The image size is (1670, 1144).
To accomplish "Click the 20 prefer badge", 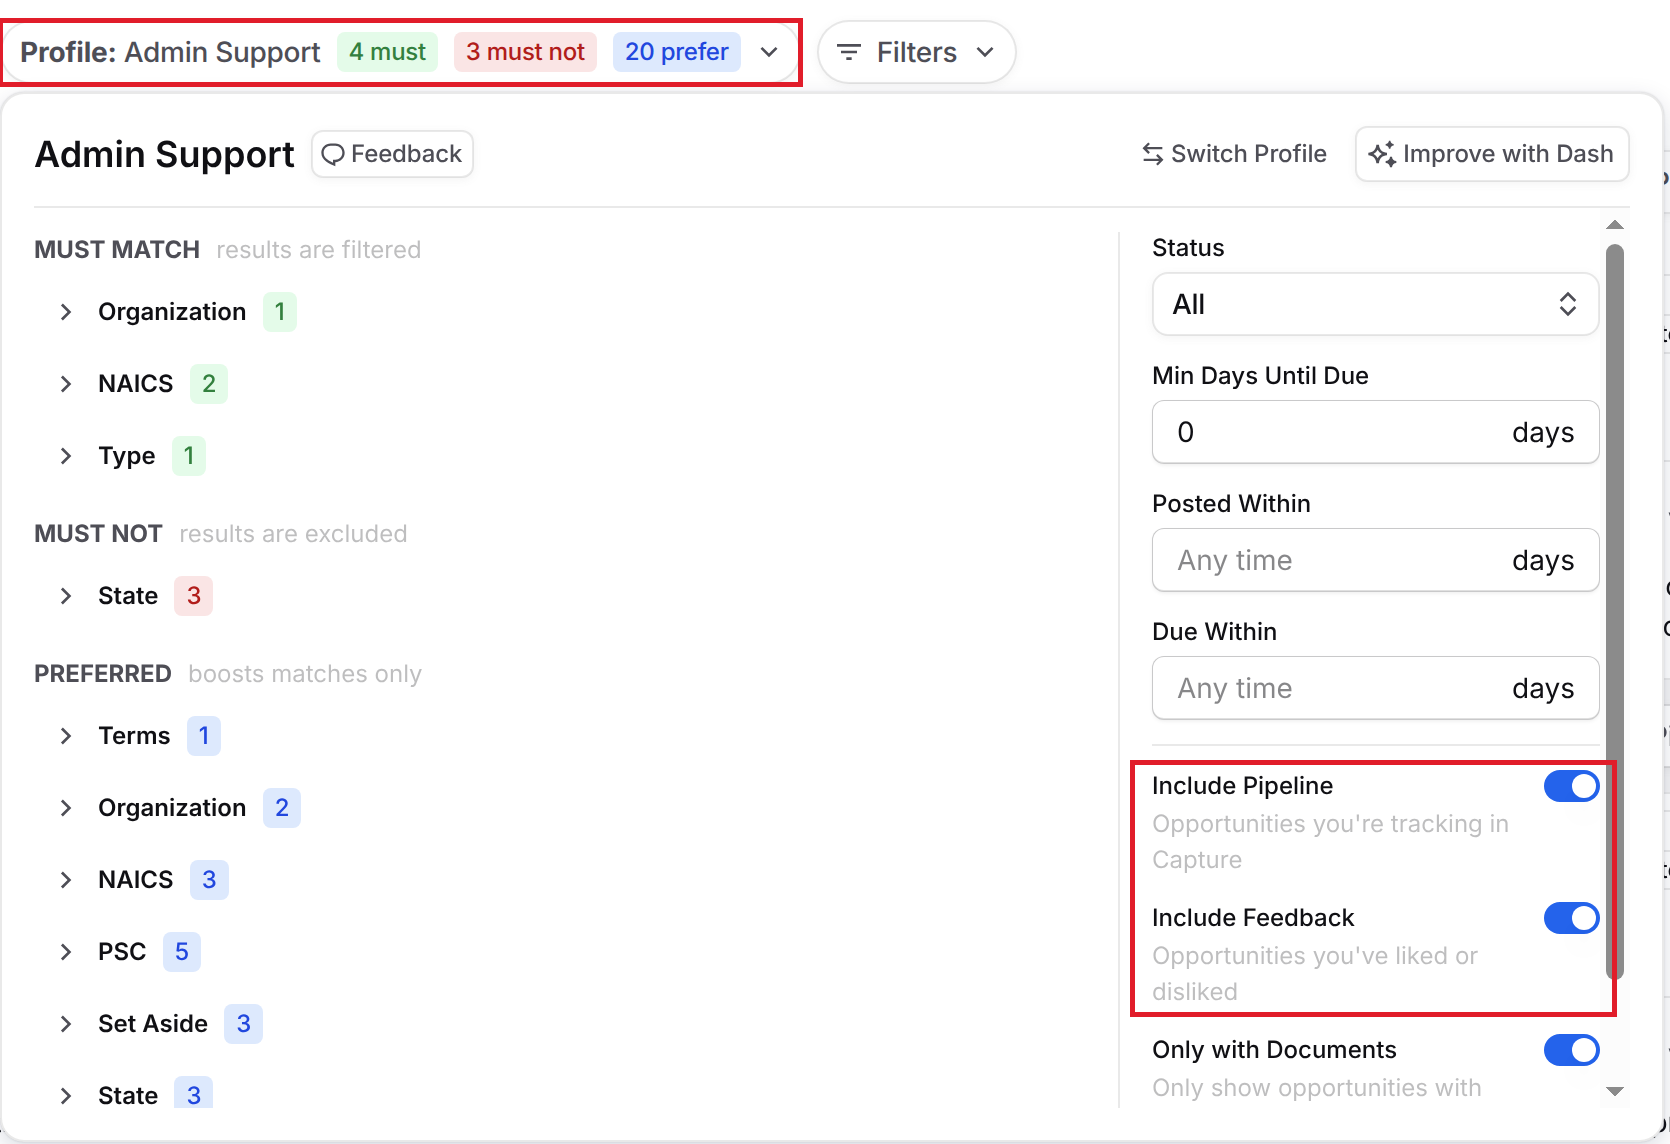I will pyautogui.click(x=677, y=52).
